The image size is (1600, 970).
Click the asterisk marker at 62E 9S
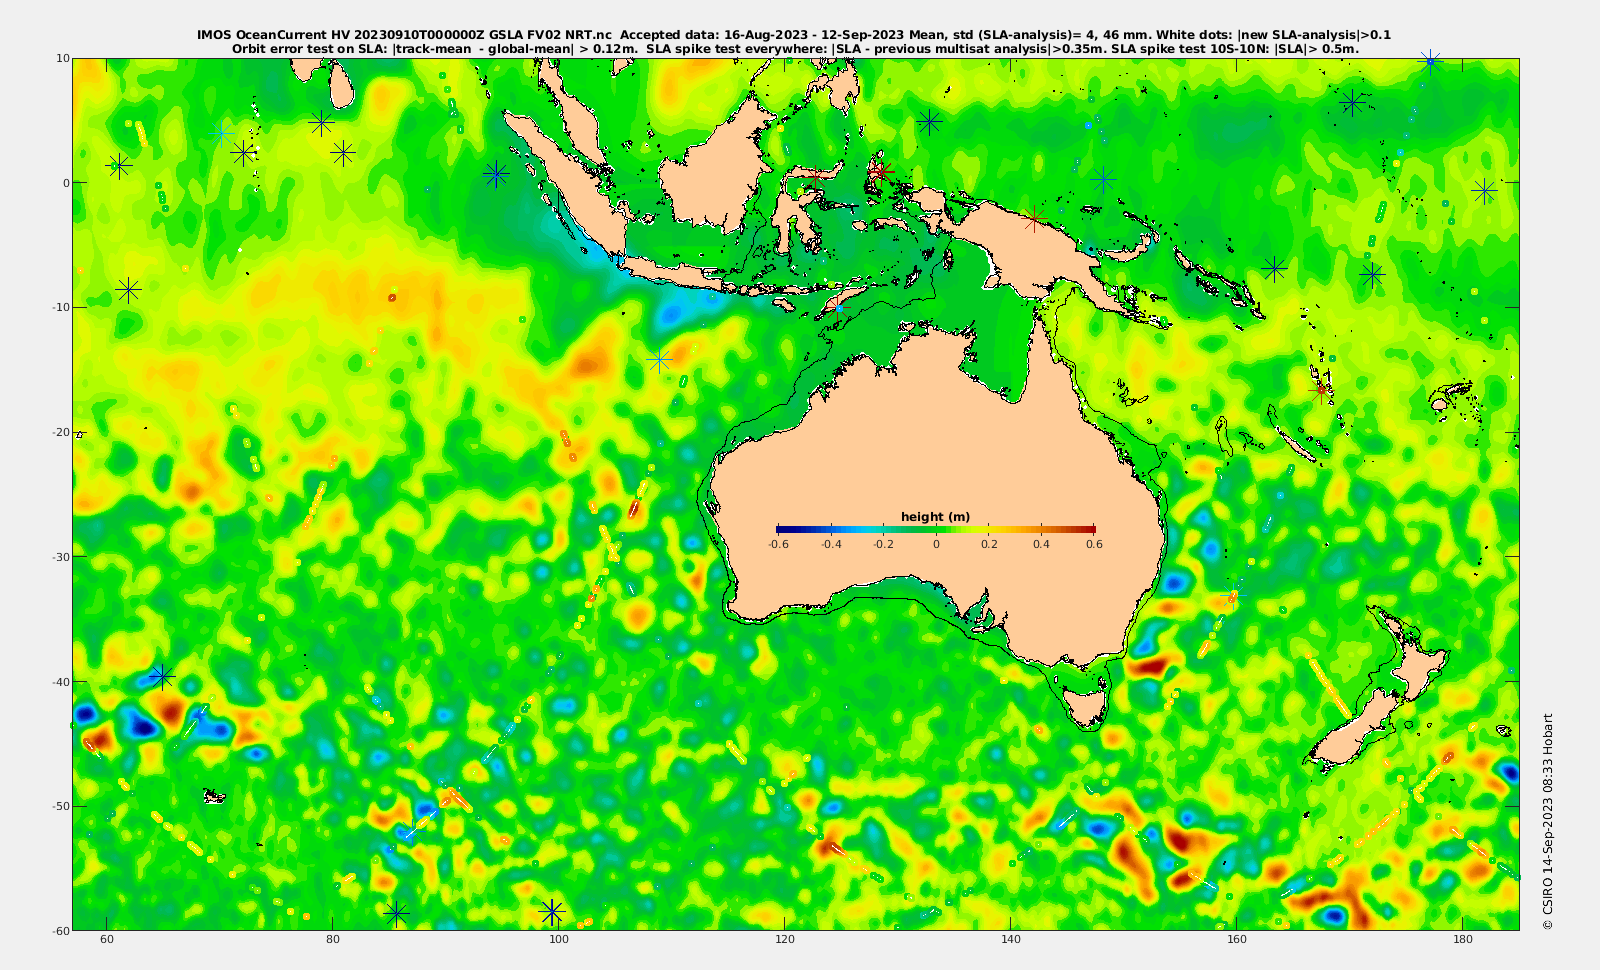[x=128, y=291]
